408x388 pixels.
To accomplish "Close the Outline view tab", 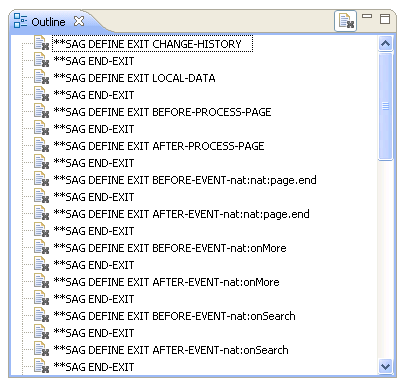I will pyautogui.click(x=79, y=21).
